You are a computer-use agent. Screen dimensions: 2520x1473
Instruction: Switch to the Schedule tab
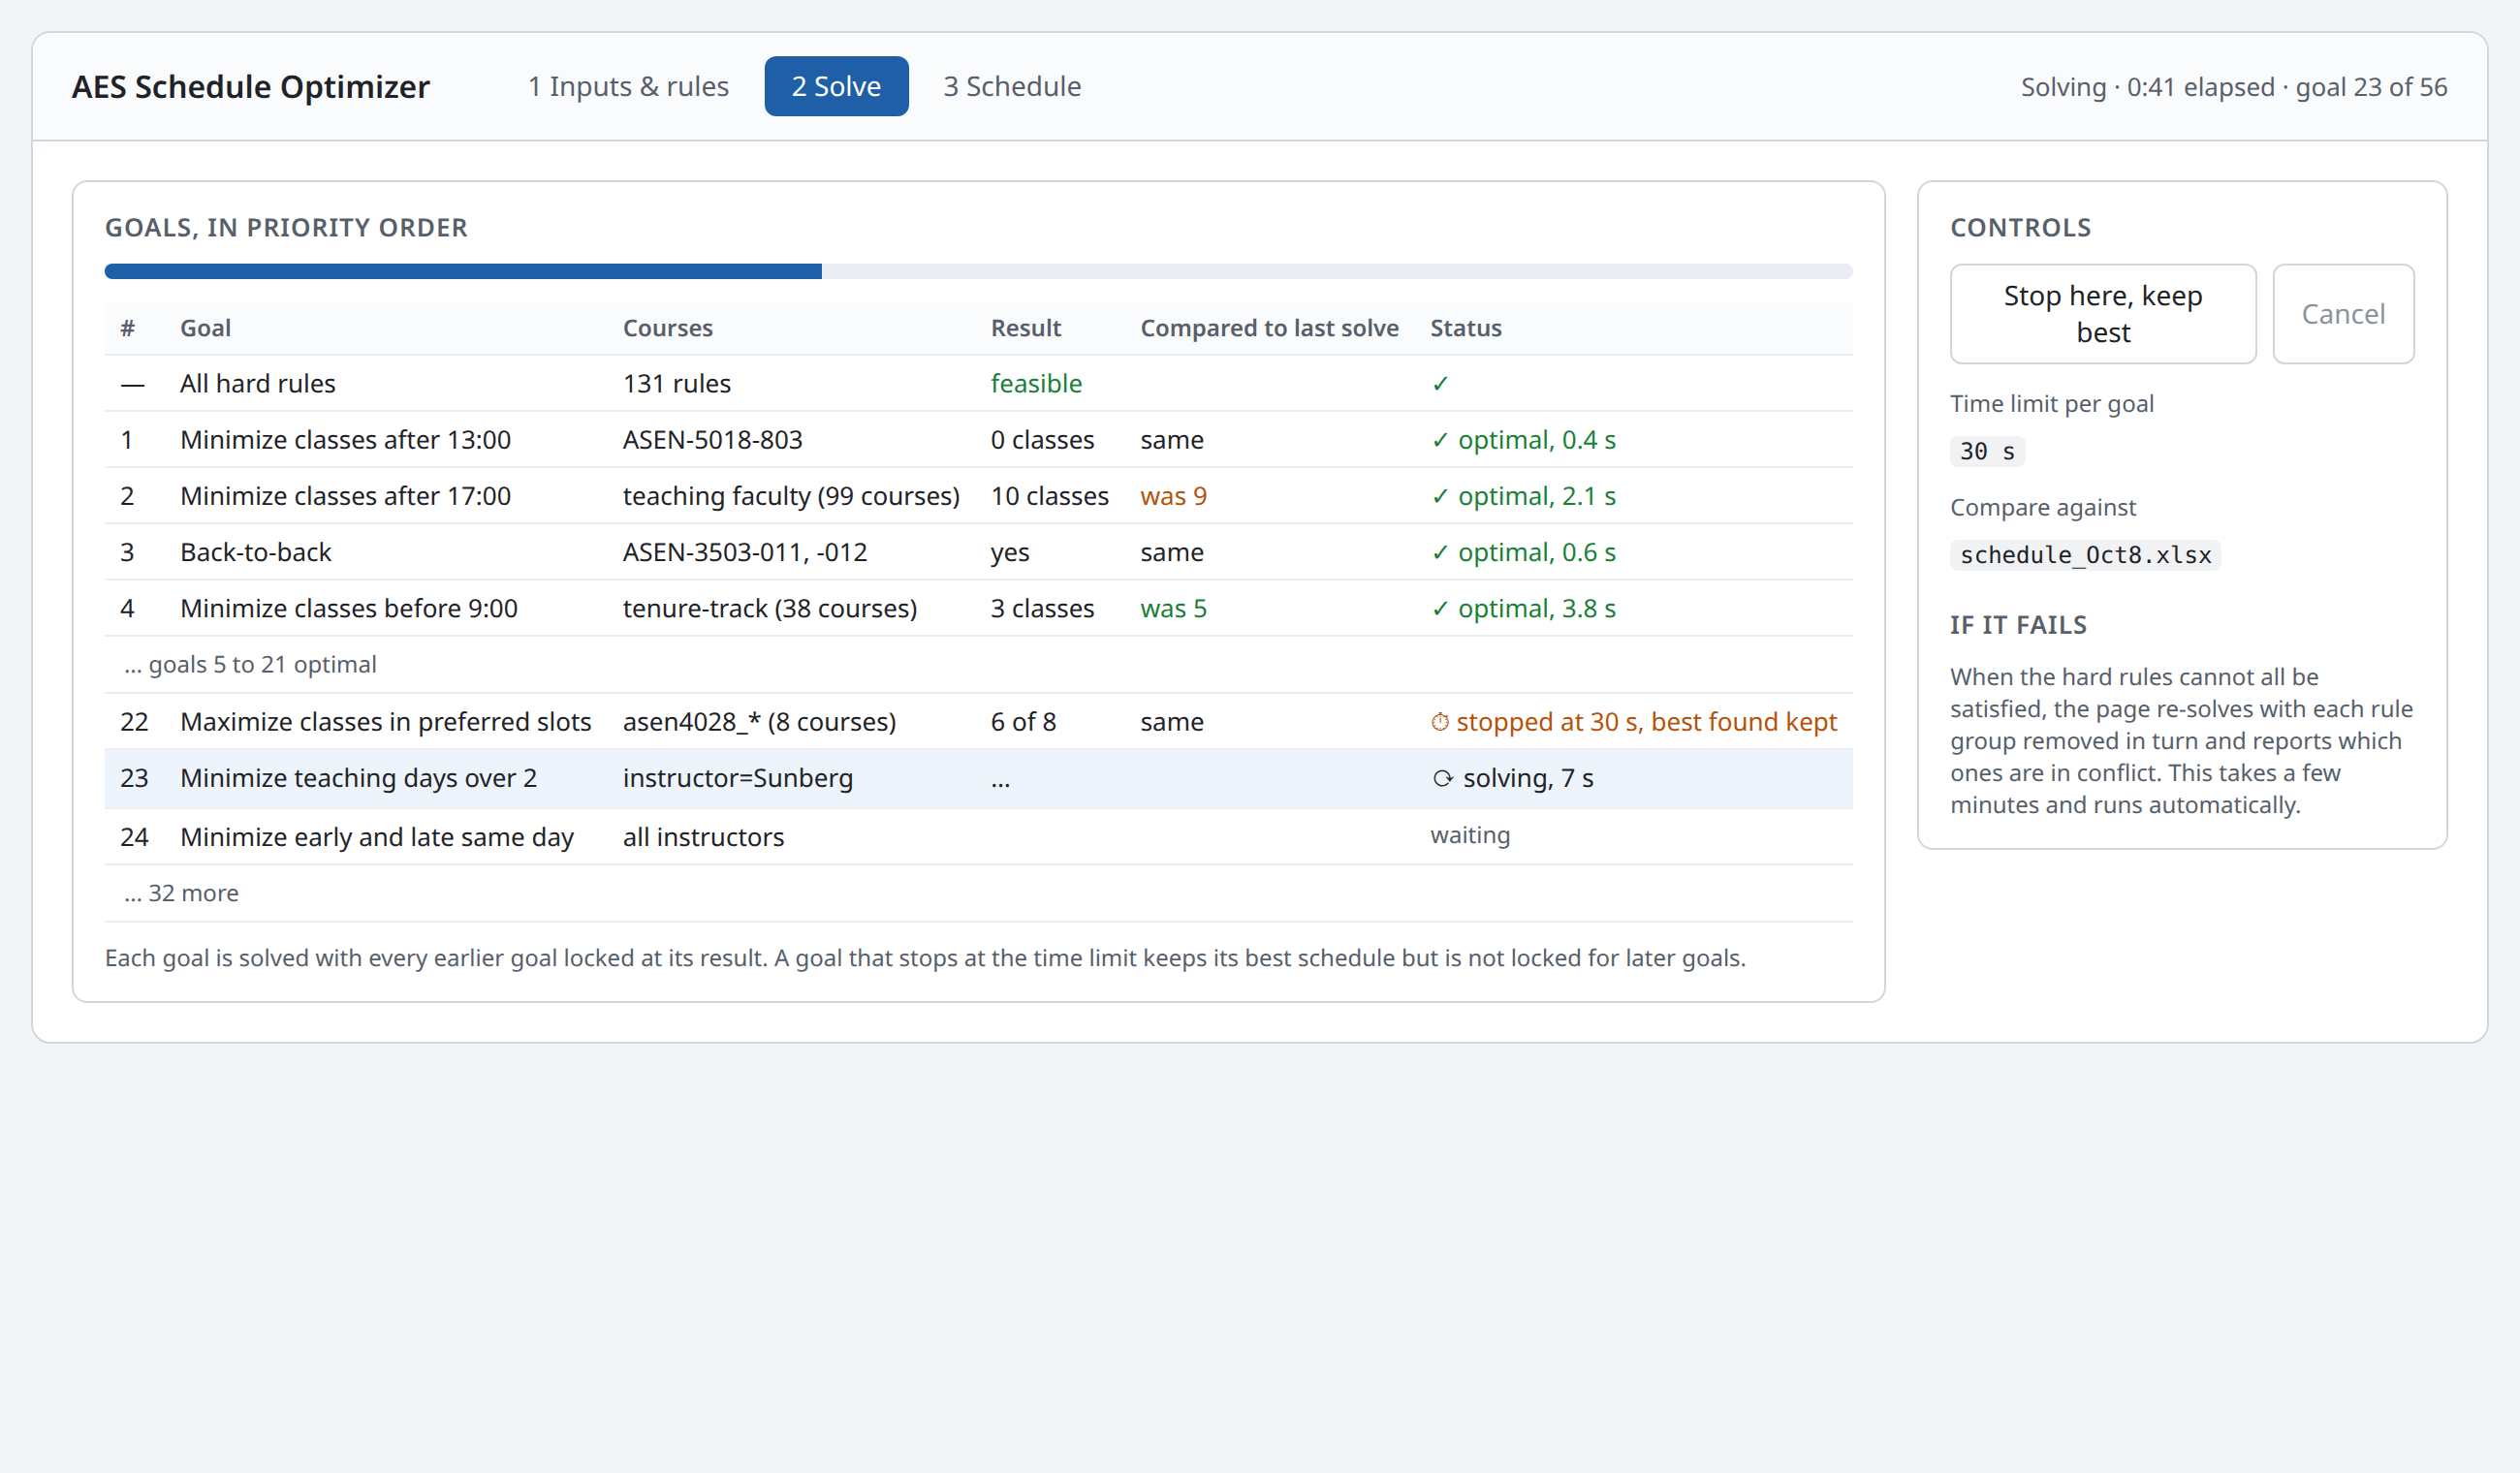(1012, 86)
